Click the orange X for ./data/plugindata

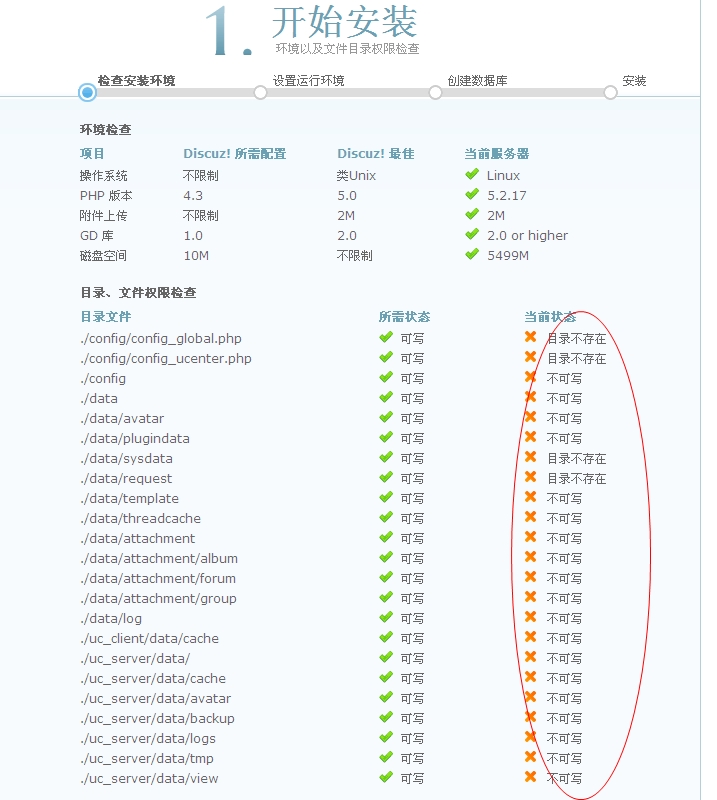pyautogui.click(x=531, y=437)
